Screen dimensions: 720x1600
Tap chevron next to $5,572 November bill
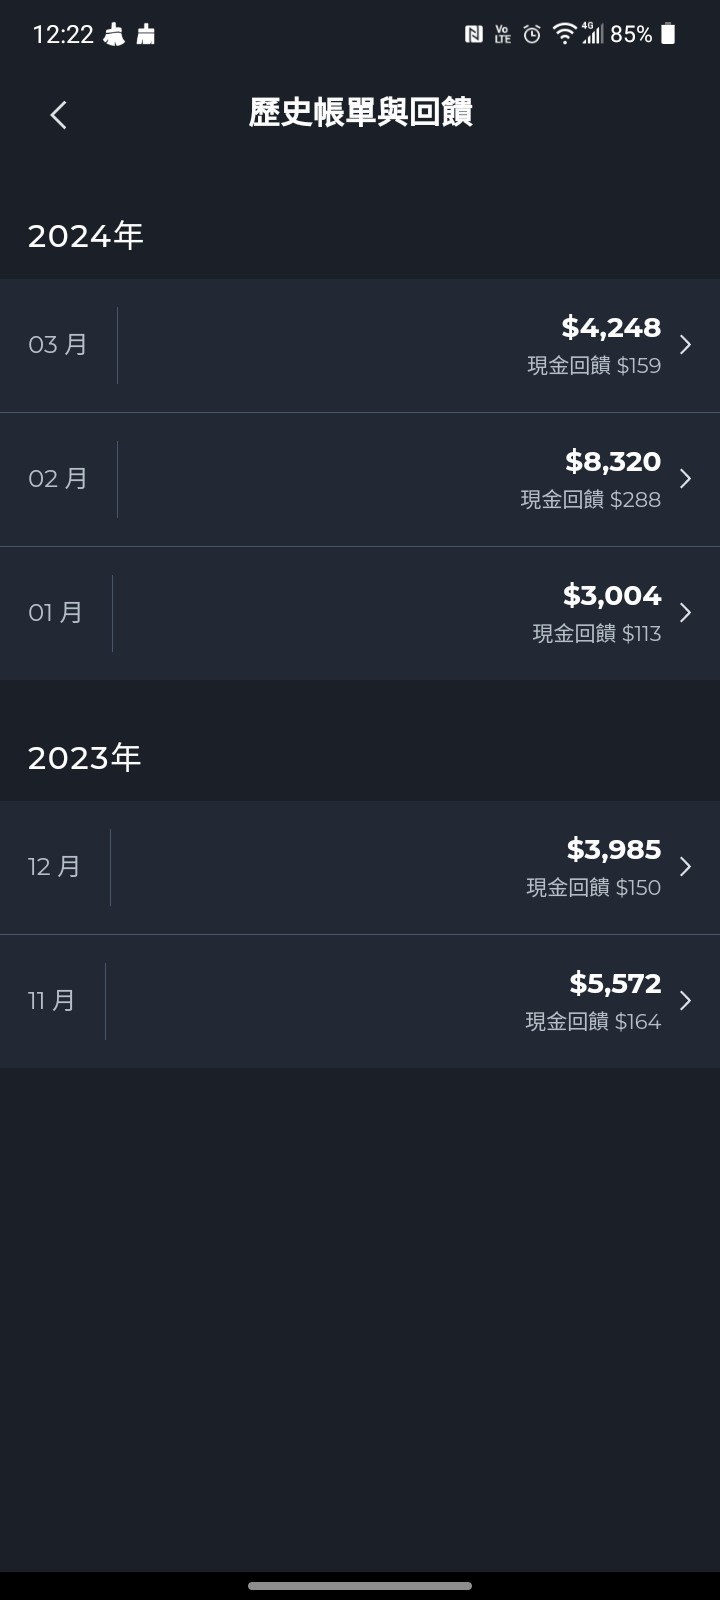685,1001
